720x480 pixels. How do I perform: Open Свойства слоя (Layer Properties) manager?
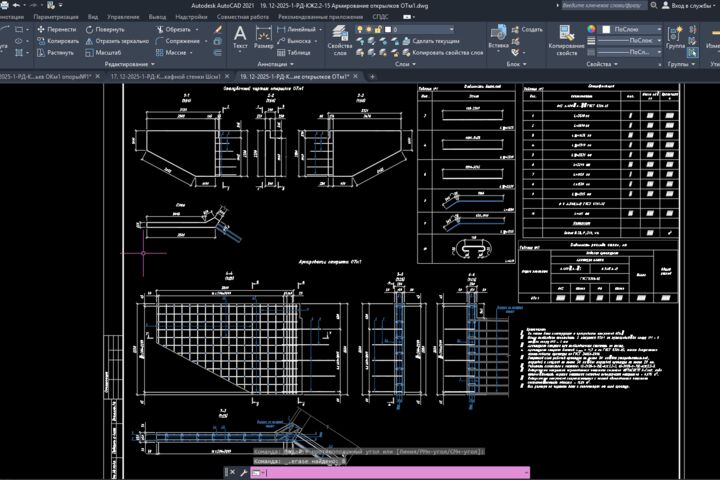tap(340, 40)
